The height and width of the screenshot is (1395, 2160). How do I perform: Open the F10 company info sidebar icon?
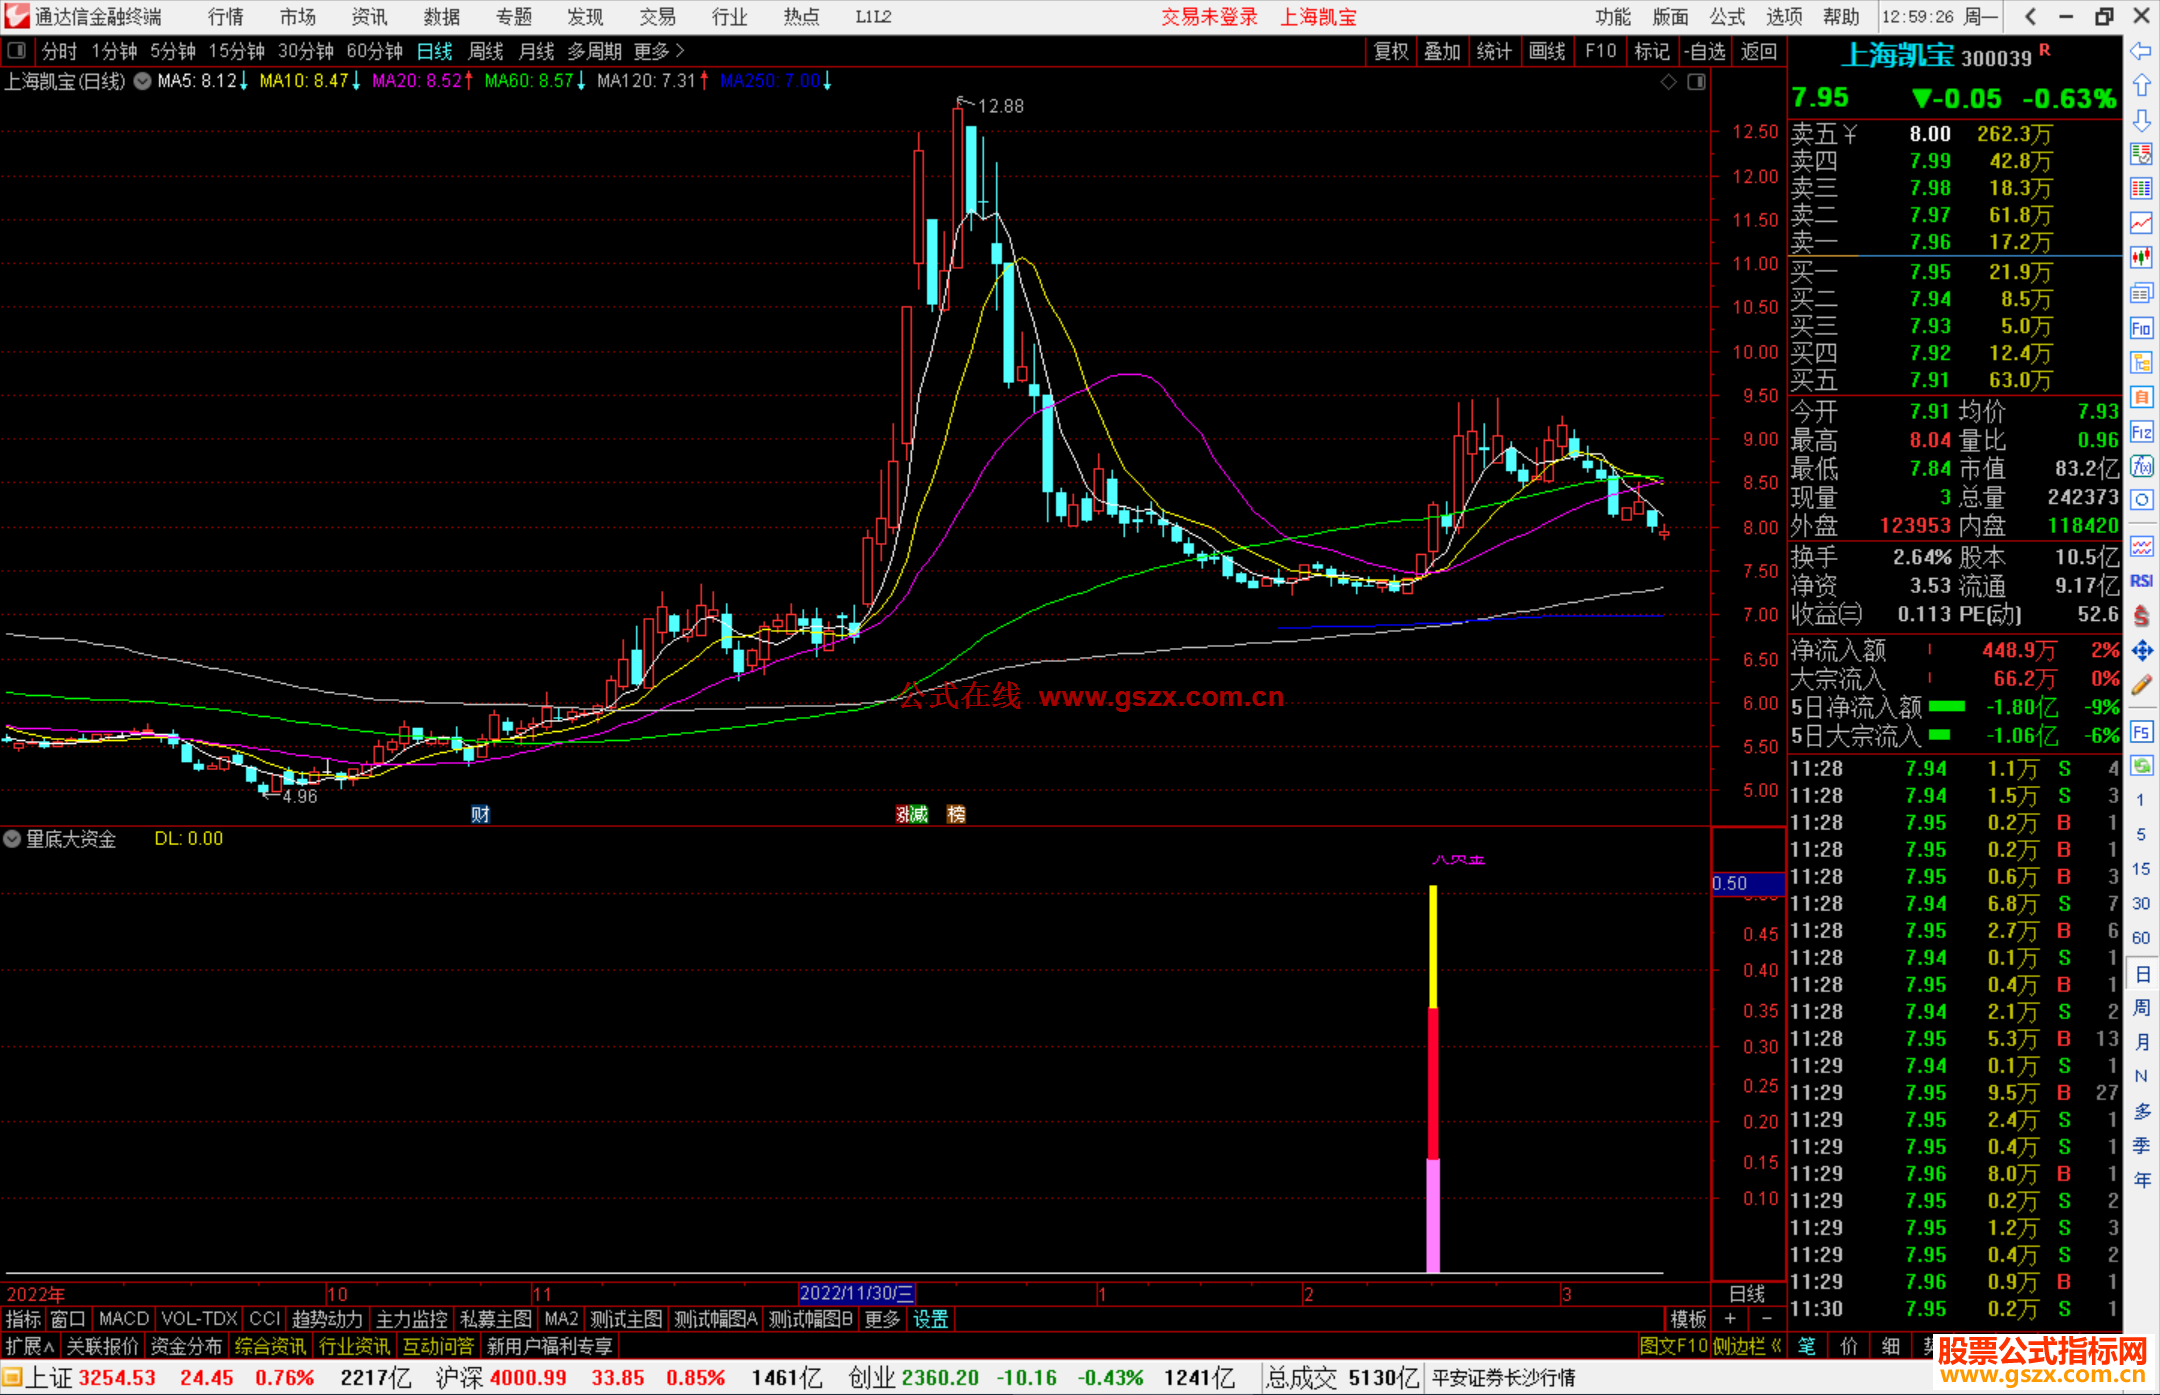pos(2141,328)
